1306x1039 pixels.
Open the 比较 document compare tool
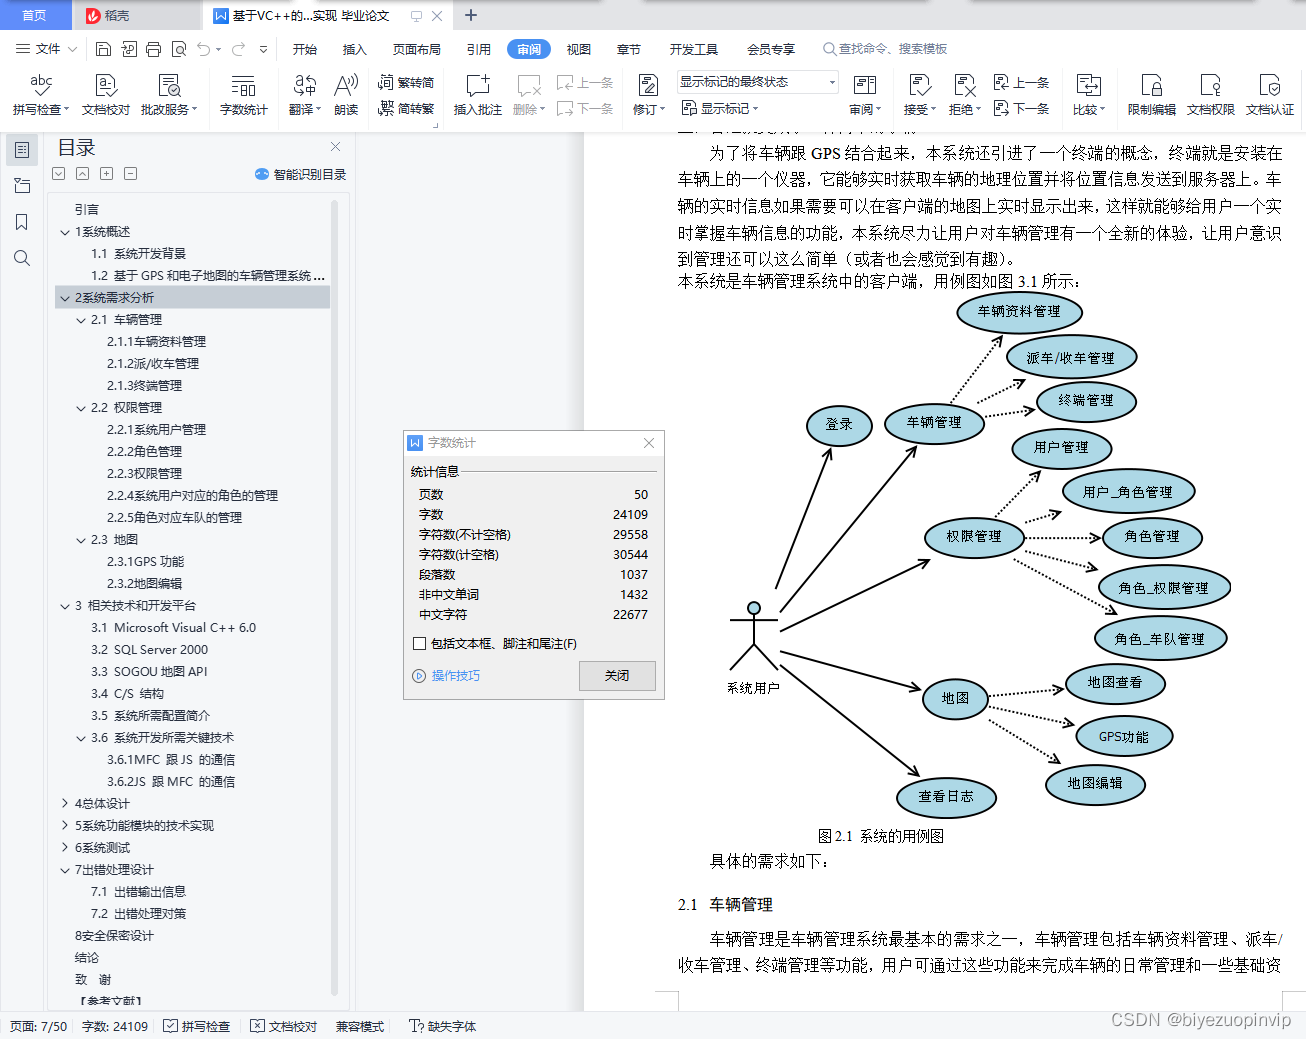pyautogui.click(x=1087, y=95)
